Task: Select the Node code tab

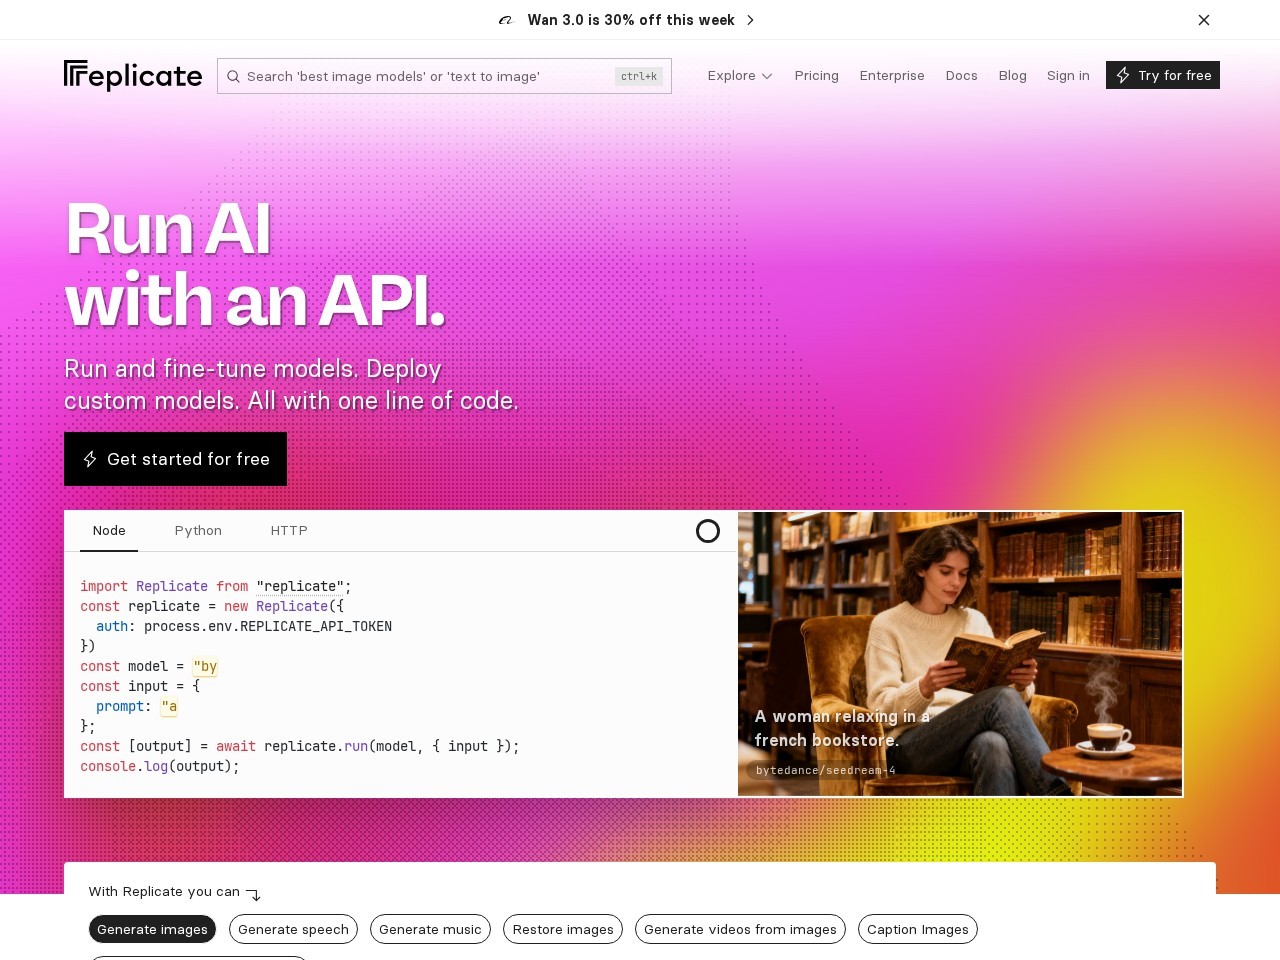Action: (x=109, y=531)
